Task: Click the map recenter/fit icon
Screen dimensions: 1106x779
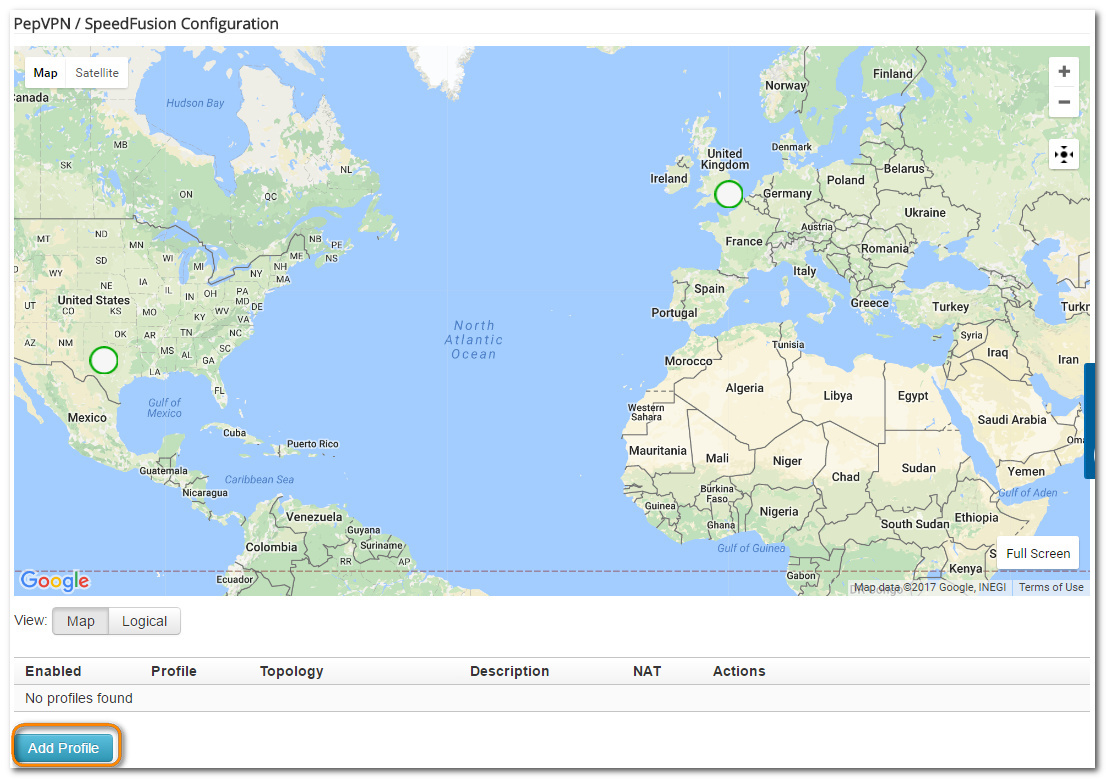Action: tap(1063, 154)
